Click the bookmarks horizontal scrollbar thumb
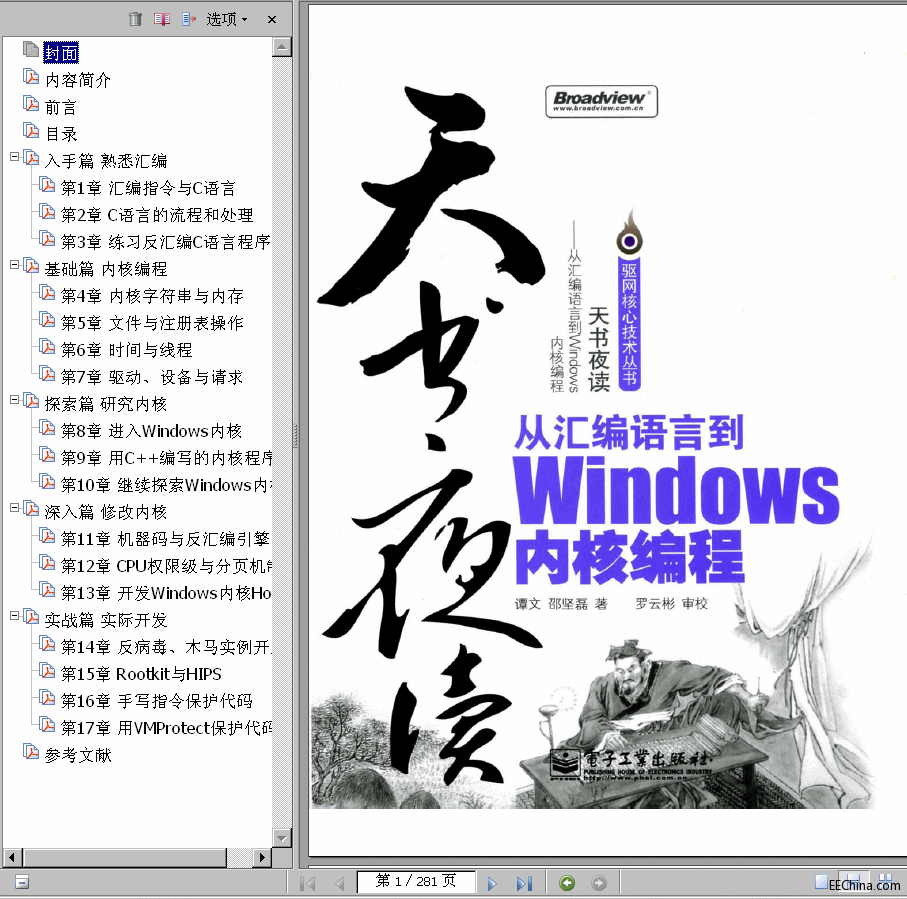907x899 pixels. [x=124, y=857]
